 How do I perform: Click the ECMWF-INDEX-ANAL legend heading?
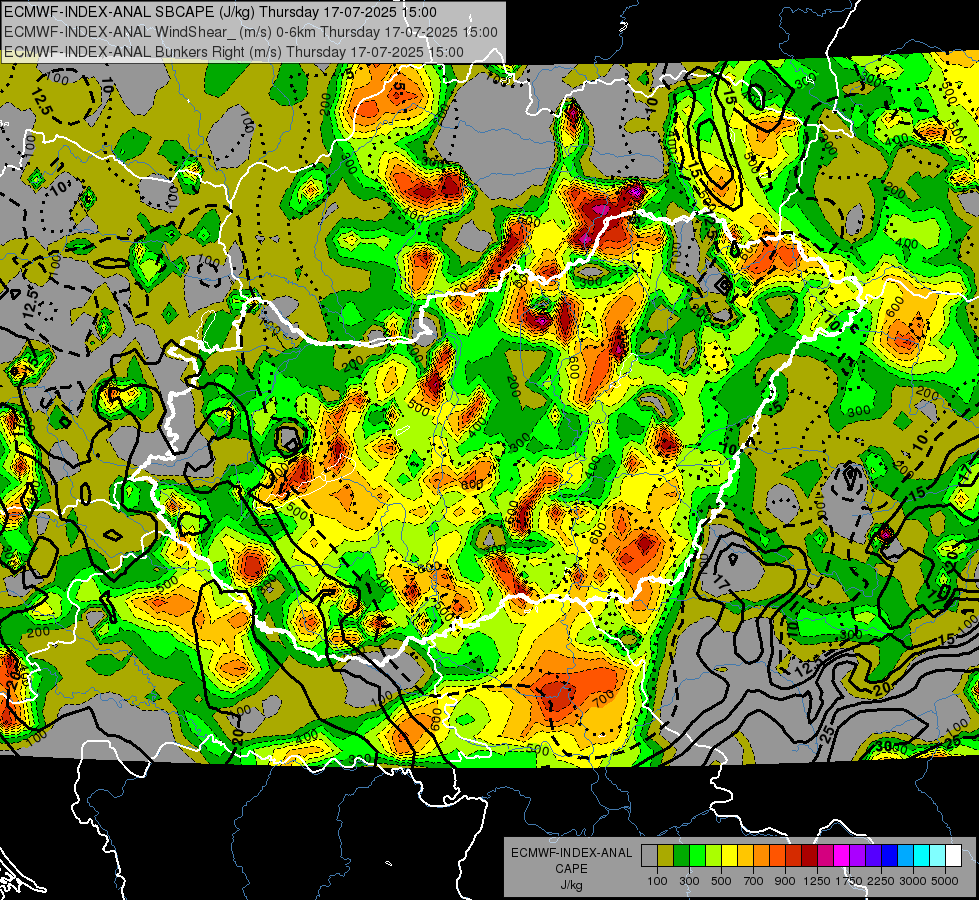click(572, 853)
